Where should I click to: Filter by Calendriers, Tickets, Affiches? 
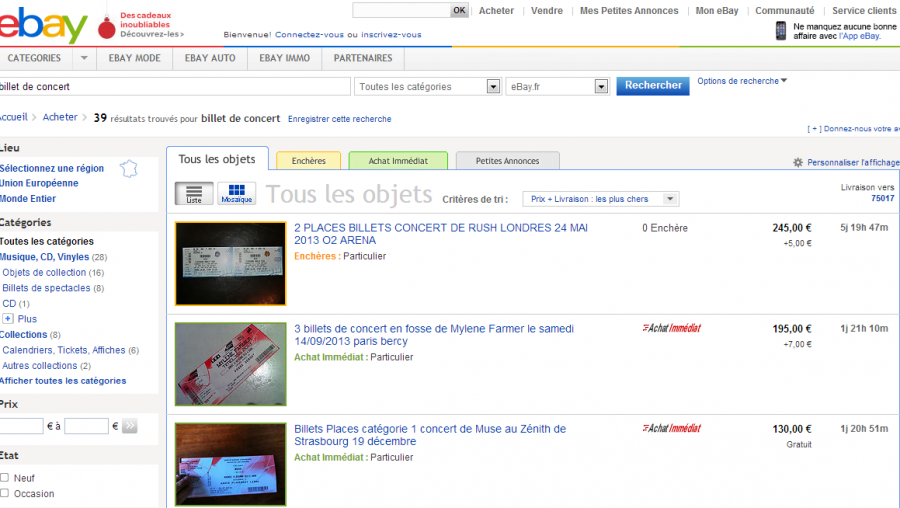point(64,350)
